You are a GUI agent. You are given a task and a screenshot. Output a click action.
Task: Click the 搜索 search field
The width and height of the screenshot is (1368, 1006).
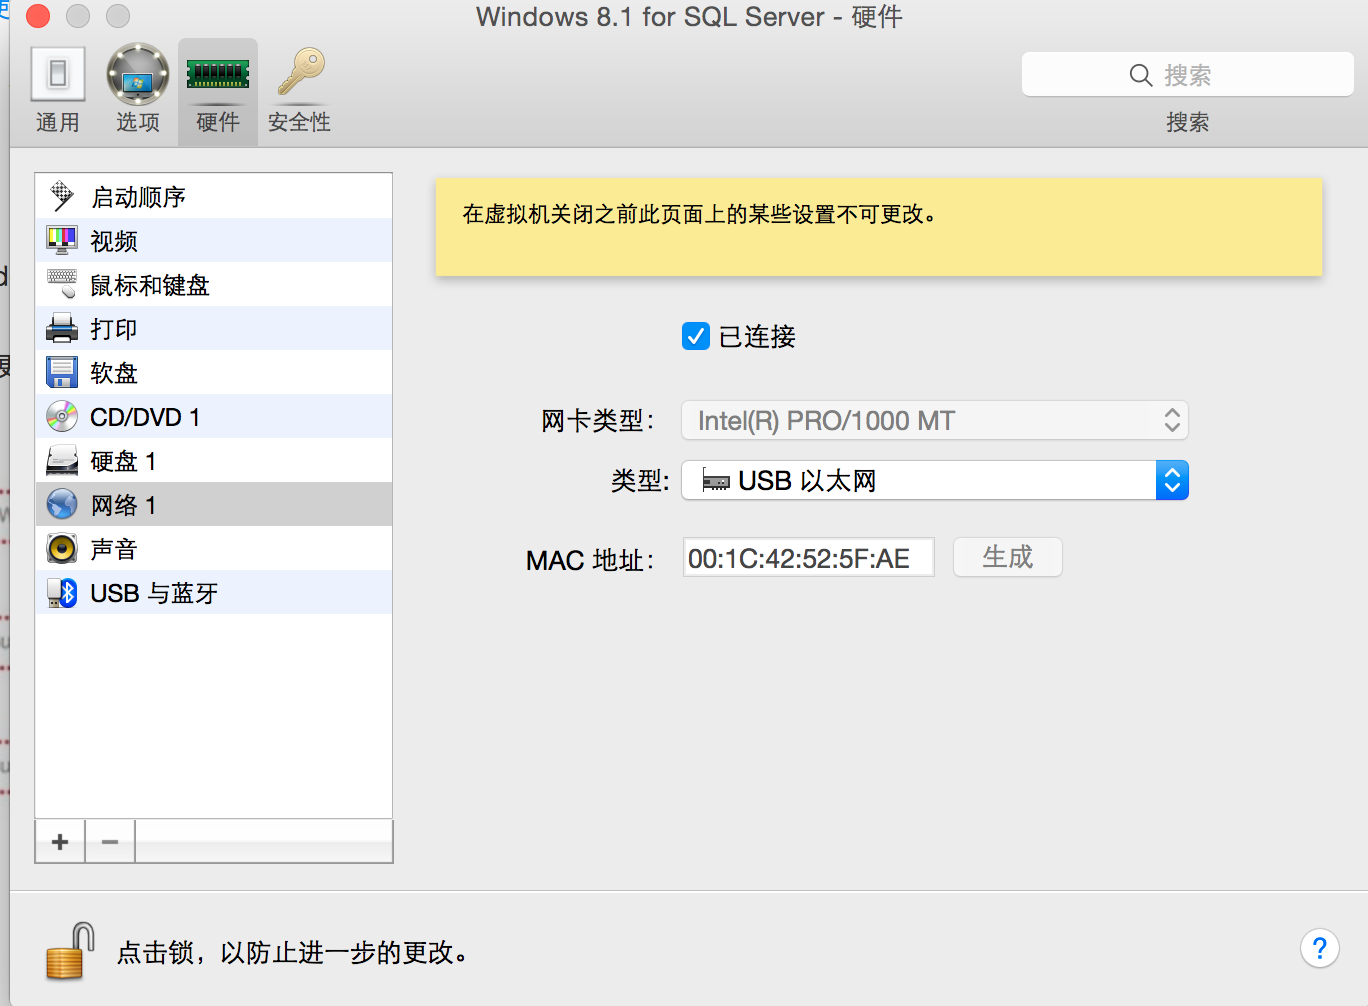pos(1187,75)
